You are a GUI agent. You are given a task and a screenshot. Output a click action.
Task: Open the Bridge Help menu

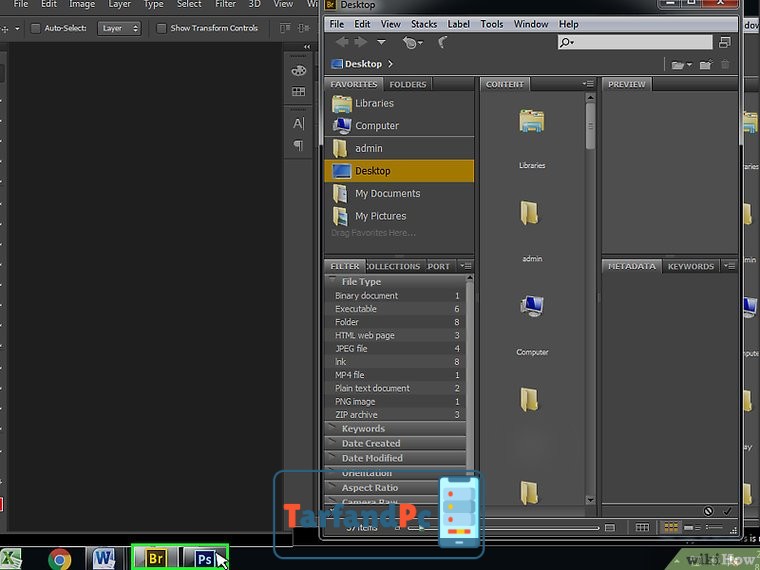569,24
